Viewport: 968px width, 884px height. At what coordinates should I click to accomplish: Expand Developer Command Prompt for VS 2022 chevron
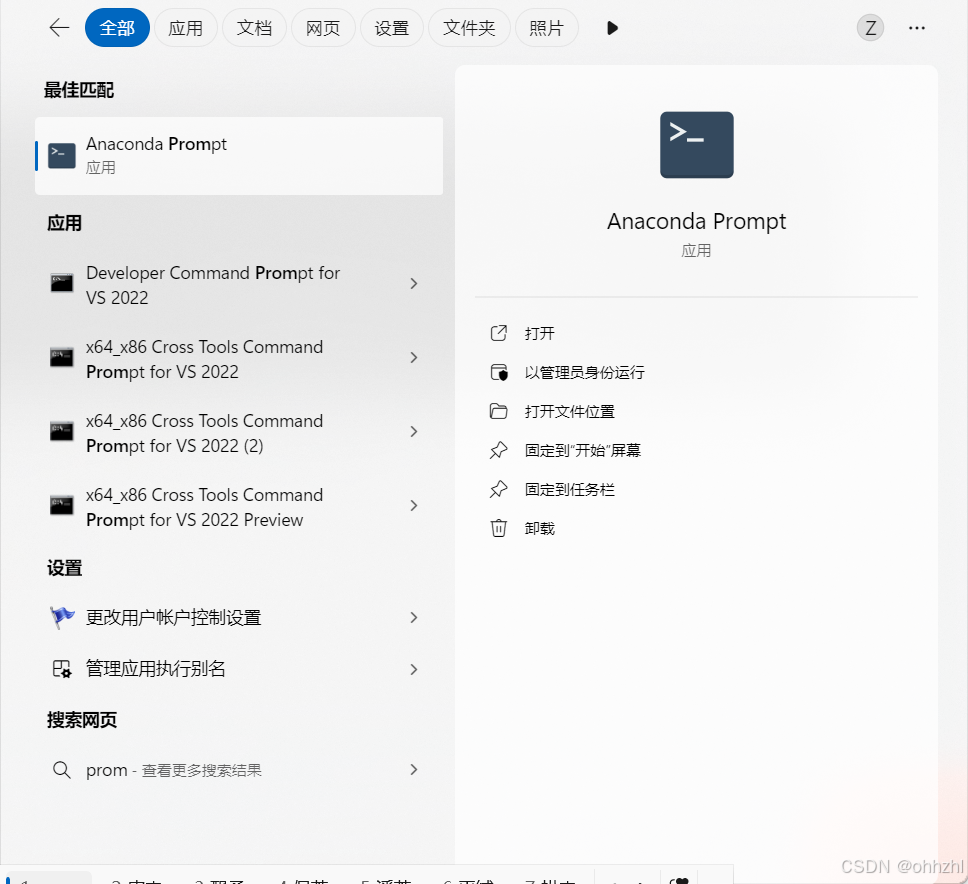tap(414, 283)
